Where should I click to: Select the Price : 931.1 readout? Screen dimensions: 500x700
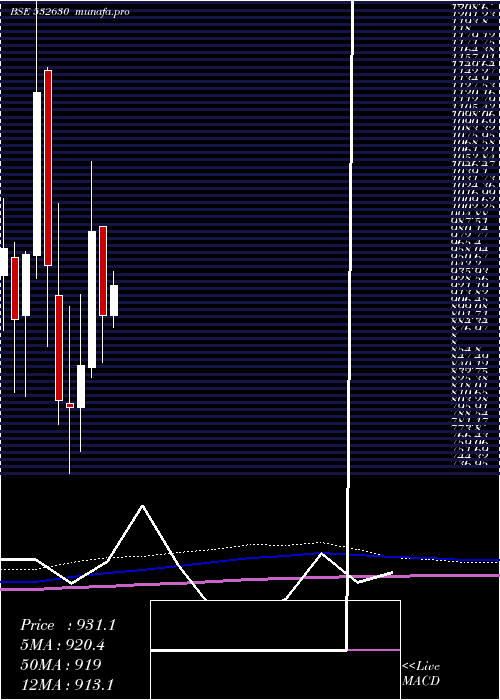pyautogui.click(x=68, y=625)
